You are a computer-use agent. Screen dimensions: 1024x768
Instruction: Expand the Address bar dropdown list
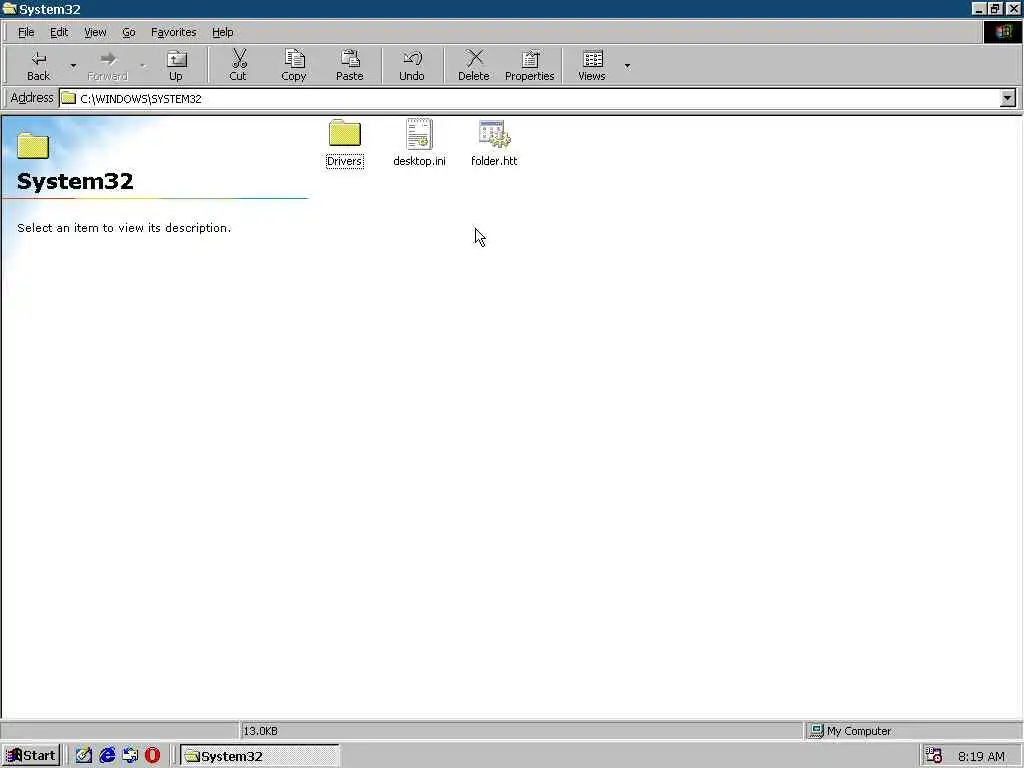click(1008, 99)
